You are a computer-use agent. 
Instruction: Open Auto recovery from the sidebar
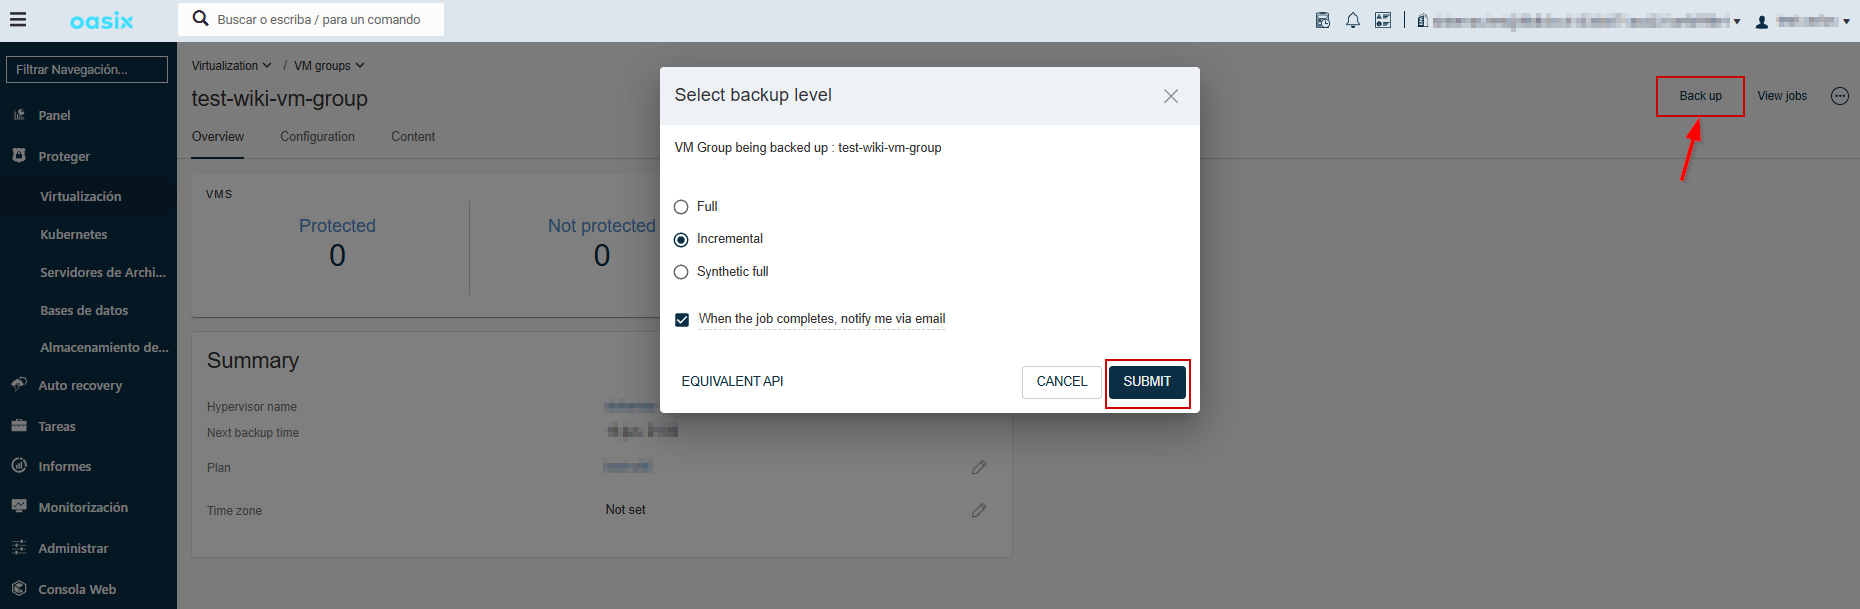[80, 385]
